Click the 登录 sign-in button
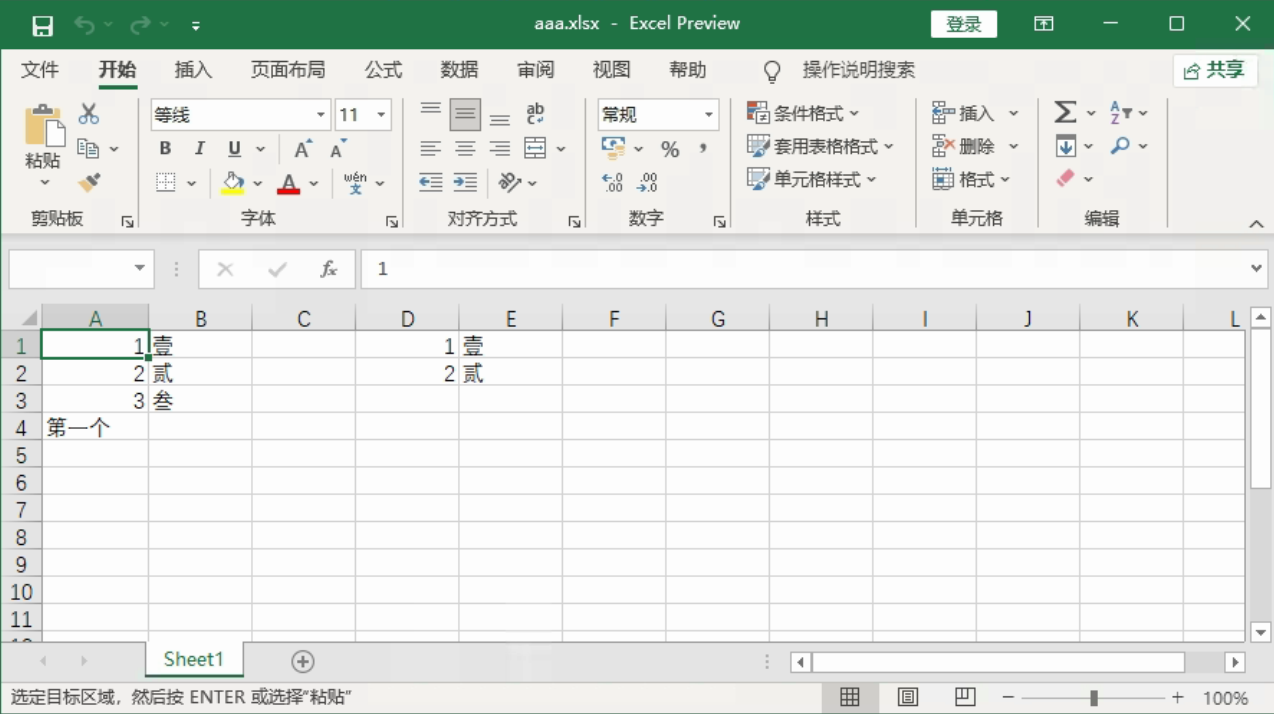Image resolution: width=1274 pixels, height=714 pixels. pyautogui.click(x=963, y=25)
